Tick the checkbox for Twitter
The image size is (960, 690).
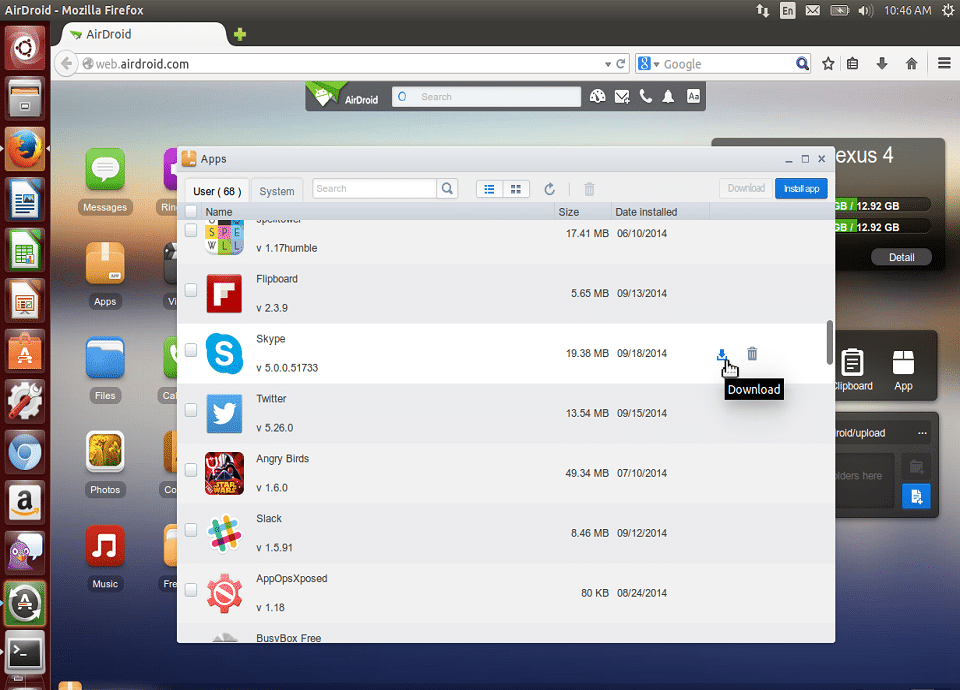coord(191,410)
